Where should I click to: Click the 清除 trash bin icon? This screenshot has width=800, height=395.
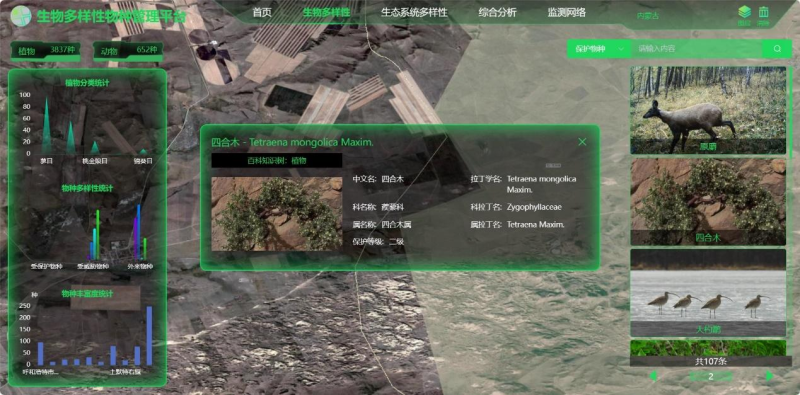click(x=763, y=12)
